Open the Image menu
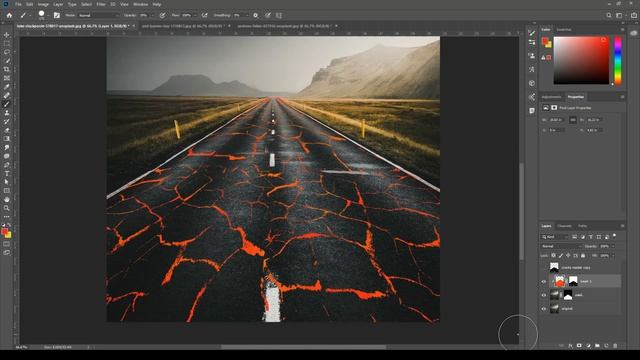Image resolution: width=640 pixels, height=360 pixels. pyautogui.click(x=43, y=4)
